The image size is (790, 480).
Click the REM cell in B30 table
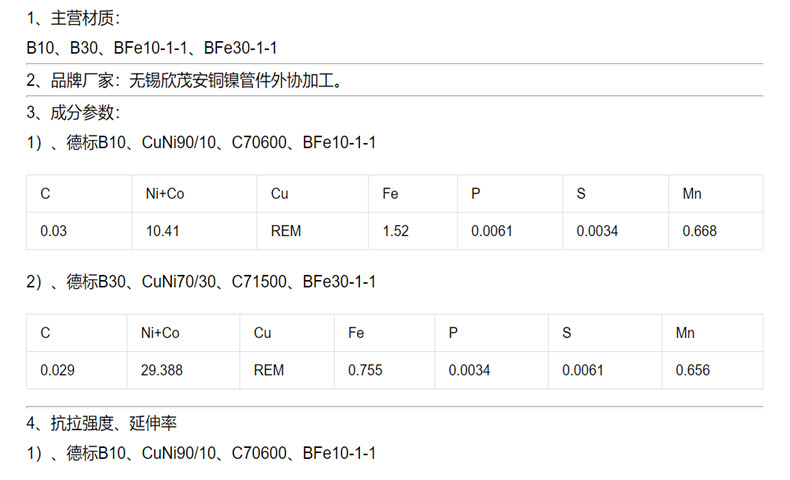(269, 370)
